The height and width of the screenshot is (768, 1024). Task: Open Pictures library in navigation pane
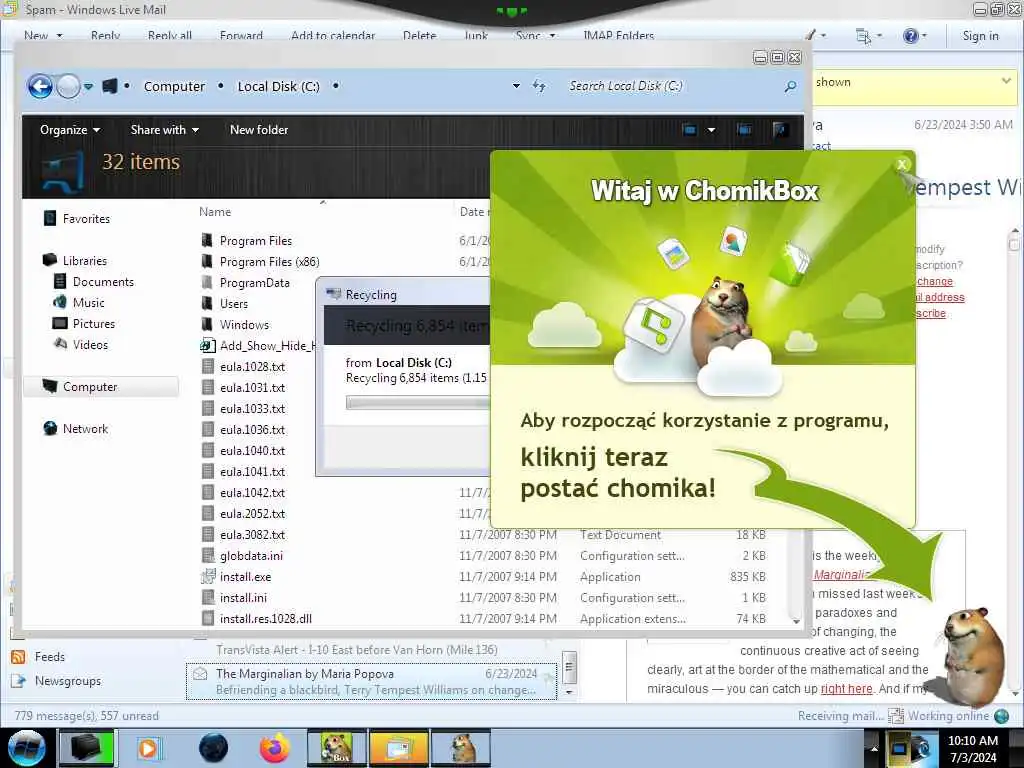(94, 323)
